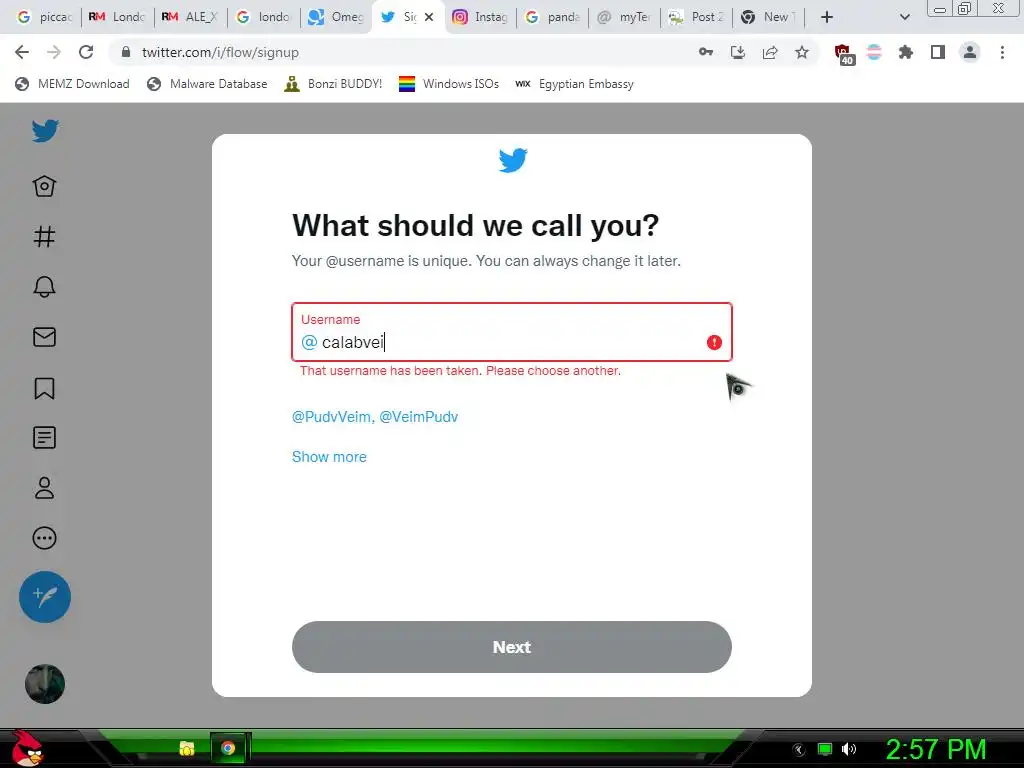Click the address bar URL twitter.com/i/flow/signup
The width and height of the screenshot is (1024, 768).
(220, 52)
